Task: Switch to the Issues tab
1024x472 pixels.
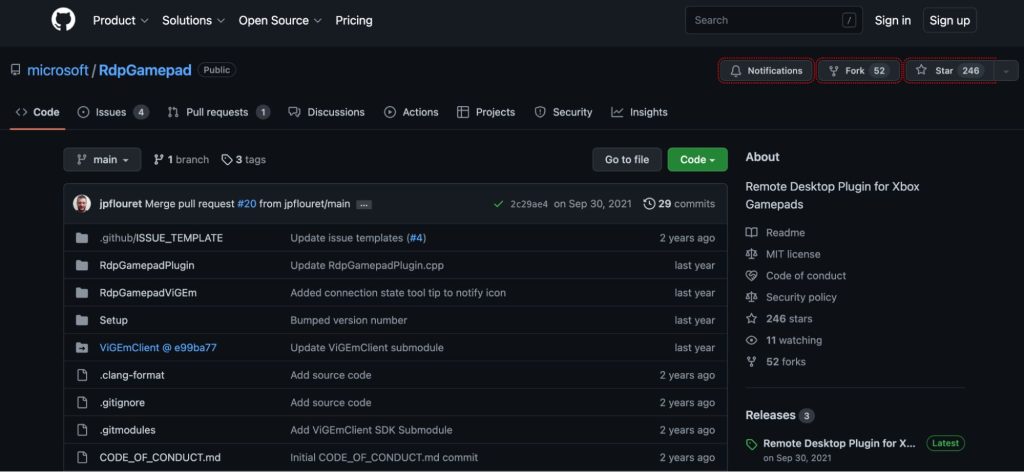Action: pos(112,112)
